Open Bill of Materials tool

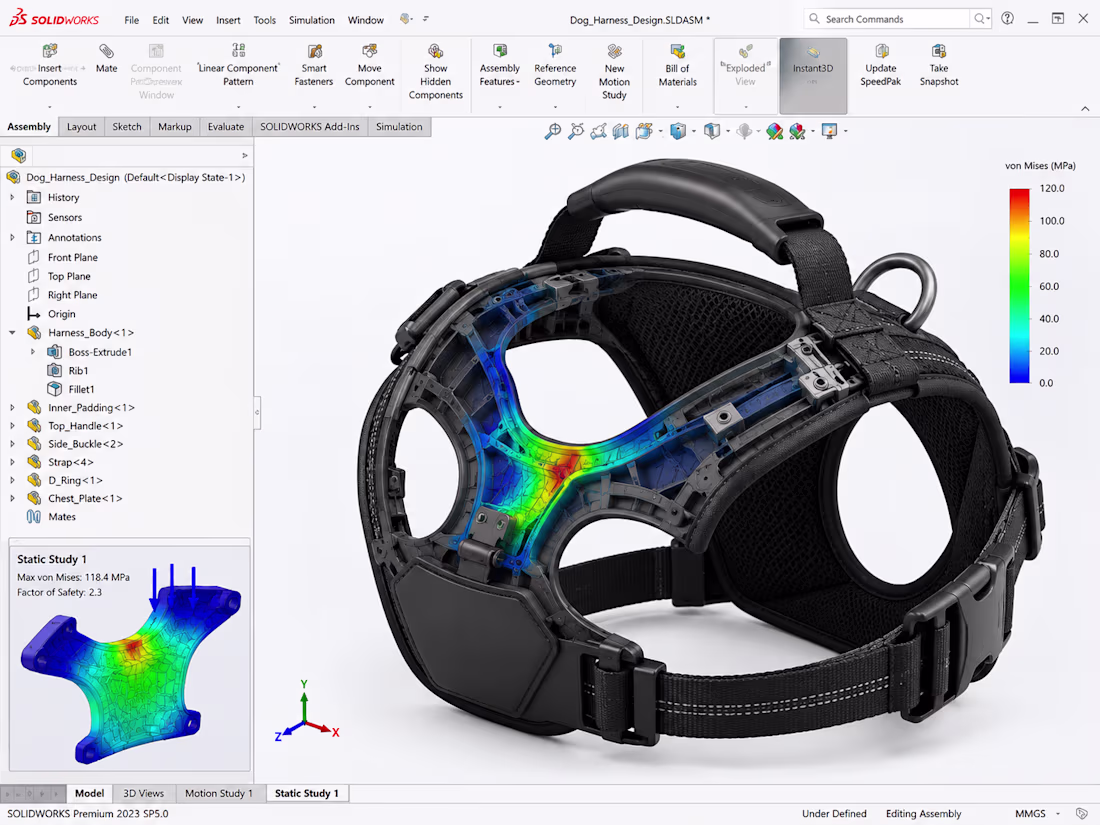coord(678,65)
